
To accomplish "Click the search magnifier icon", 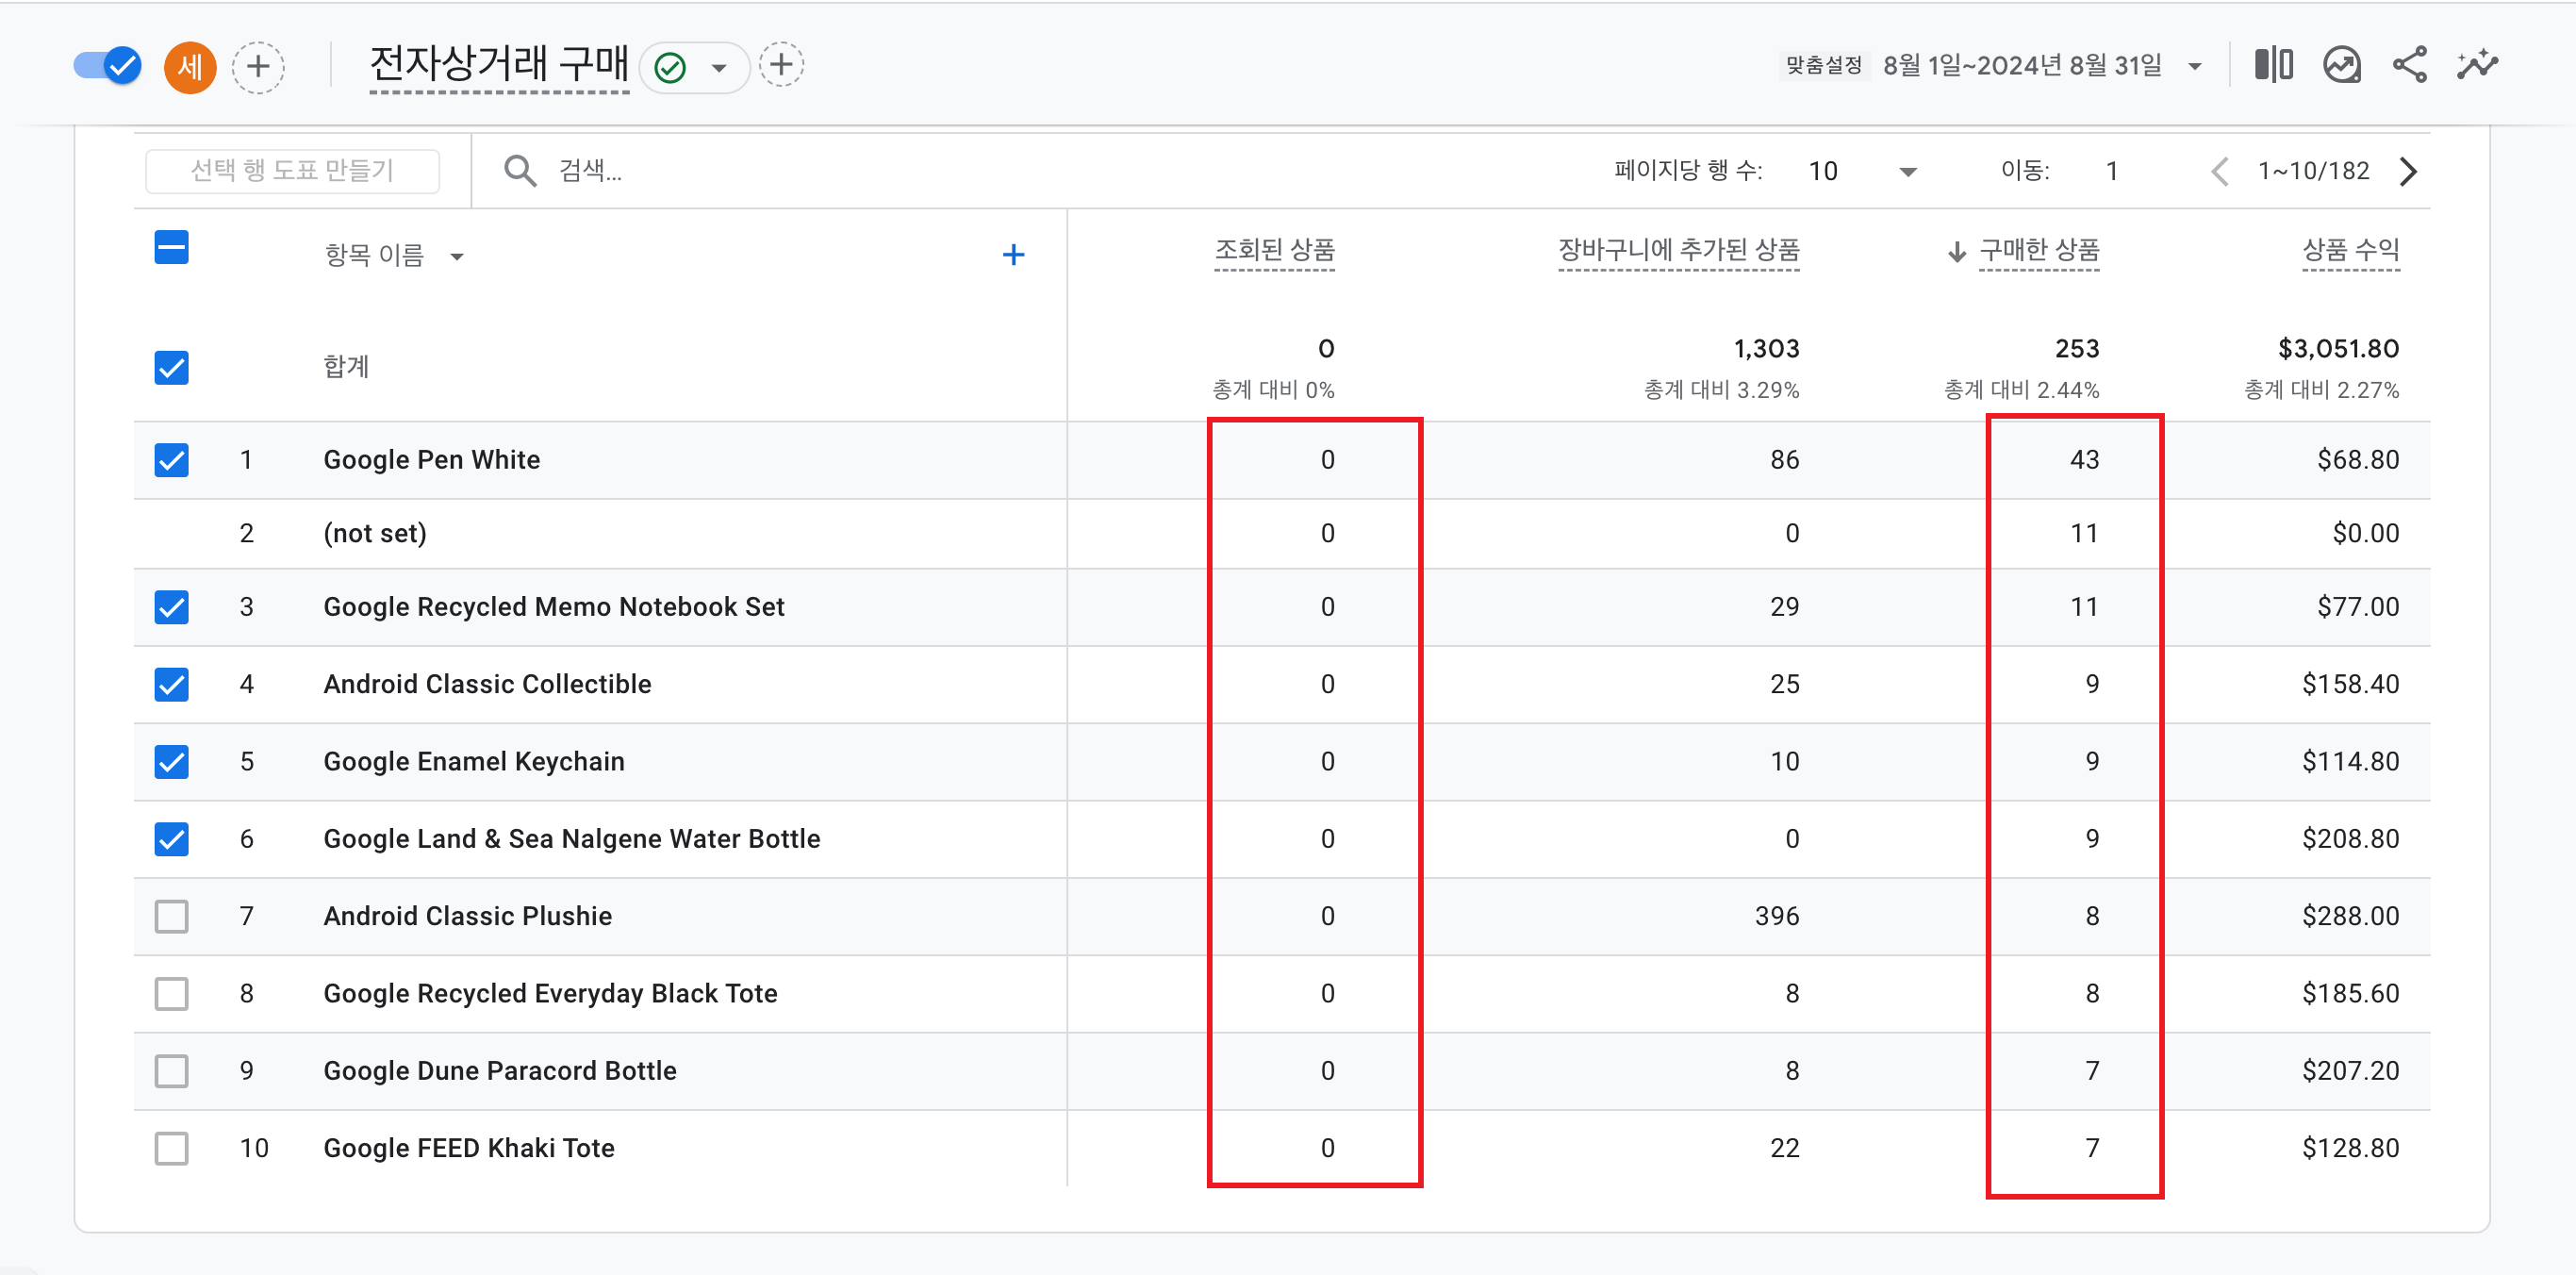I will [x=519, y=171].
